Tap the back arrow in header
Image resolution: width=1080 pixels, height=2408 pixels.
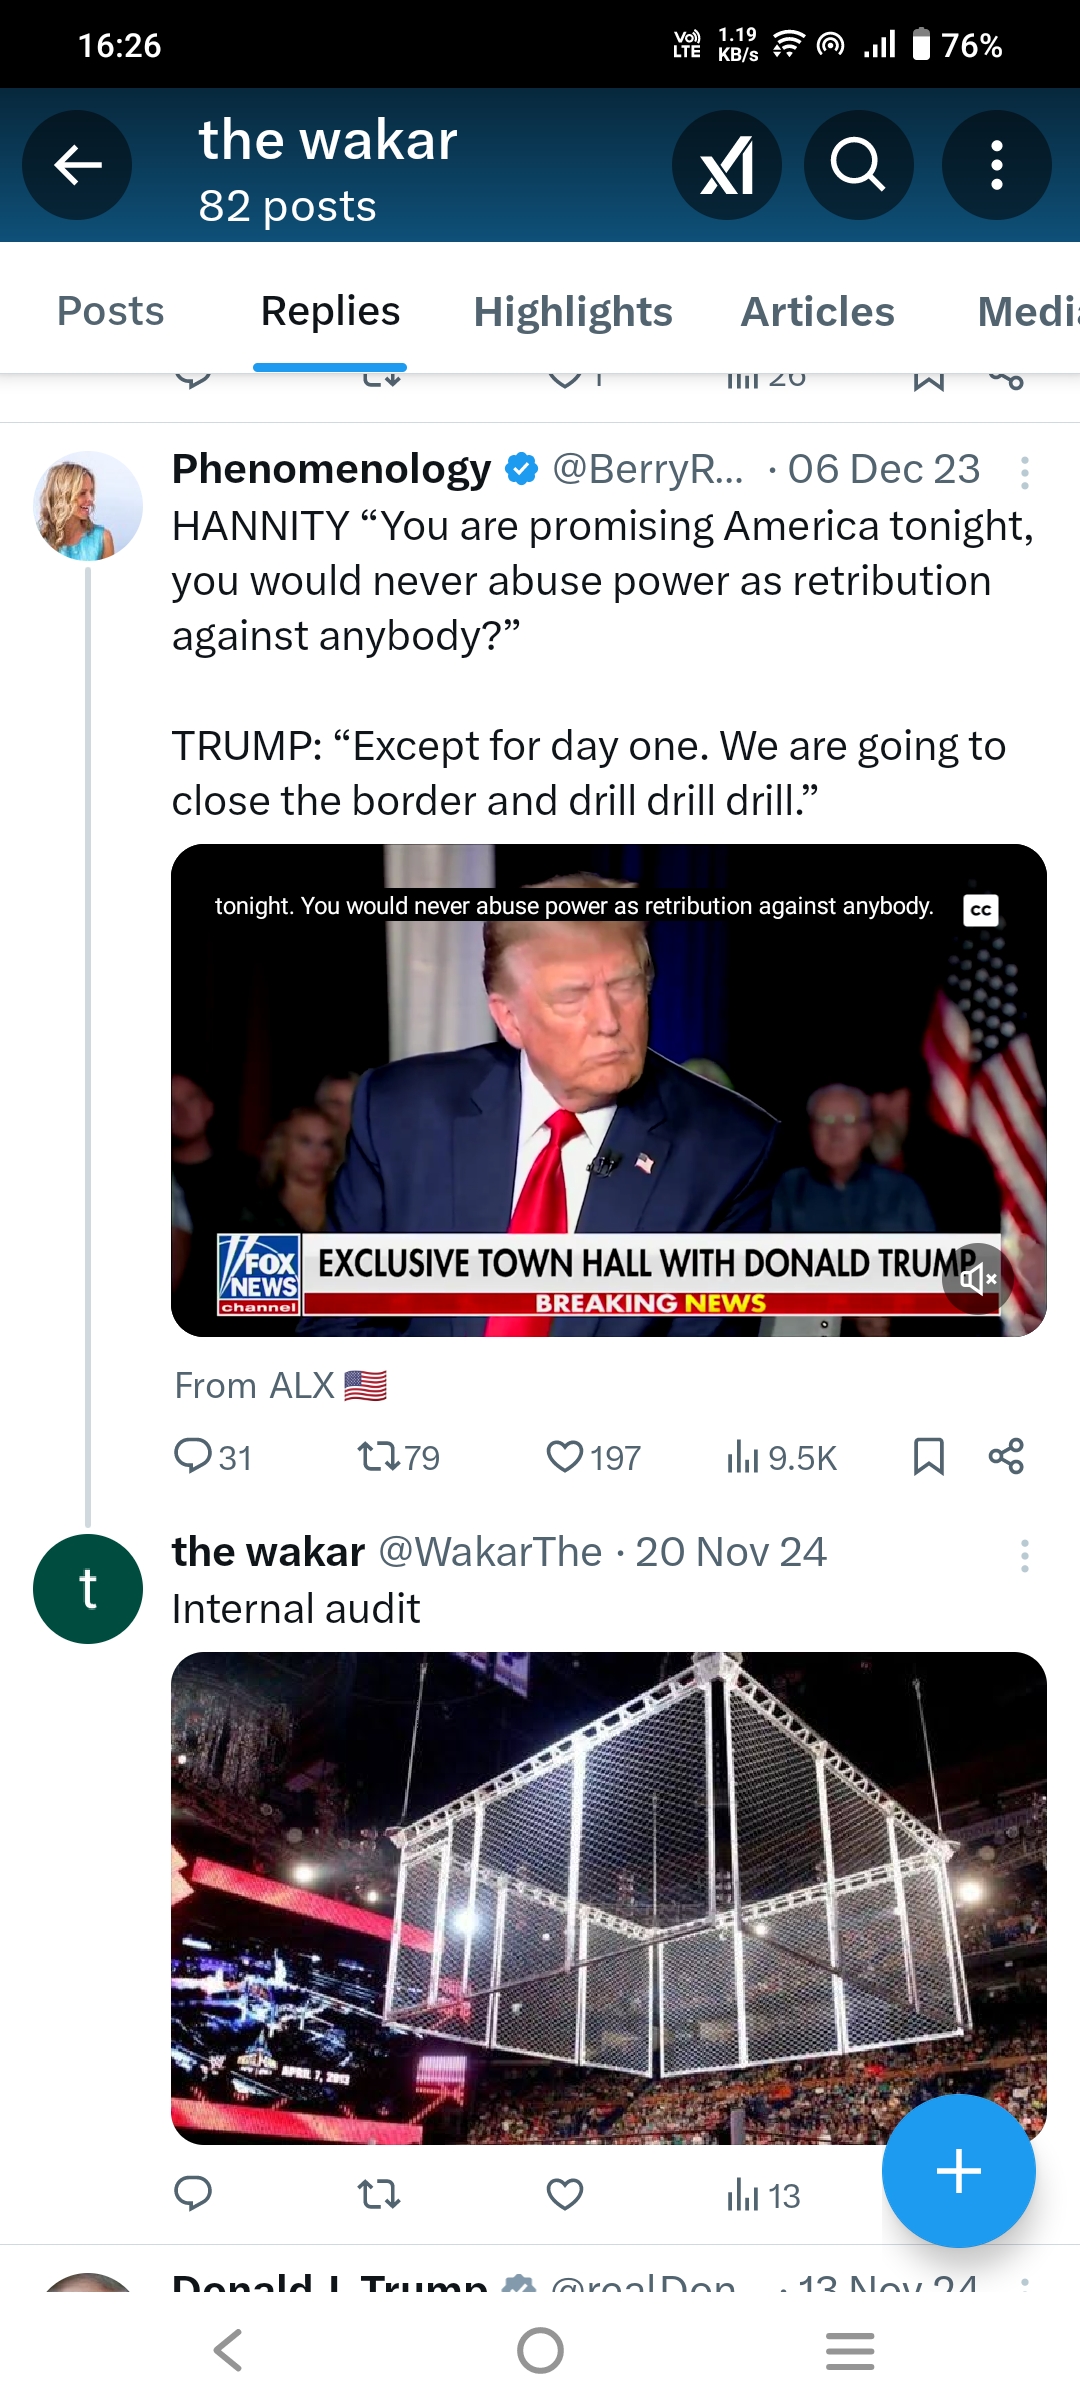[x=77, y=165]
